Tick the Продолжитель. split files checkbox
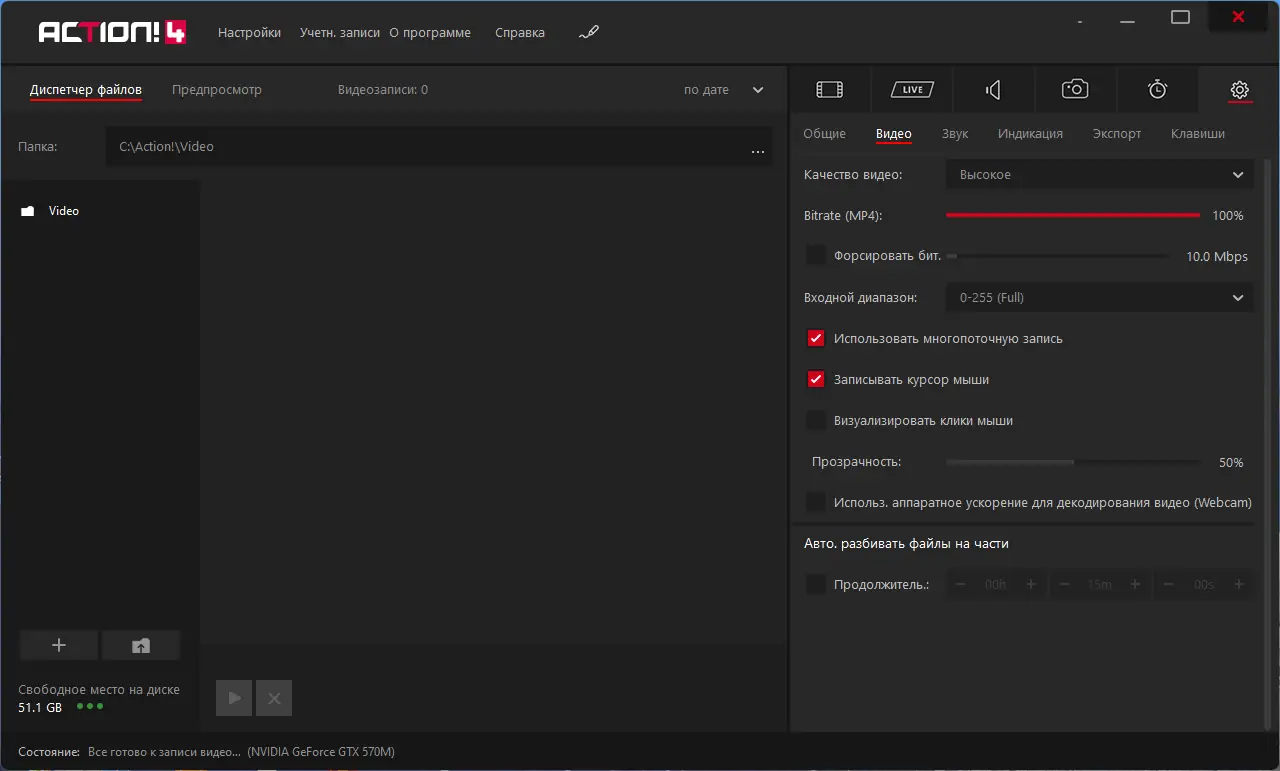 (x=816, y=584)
